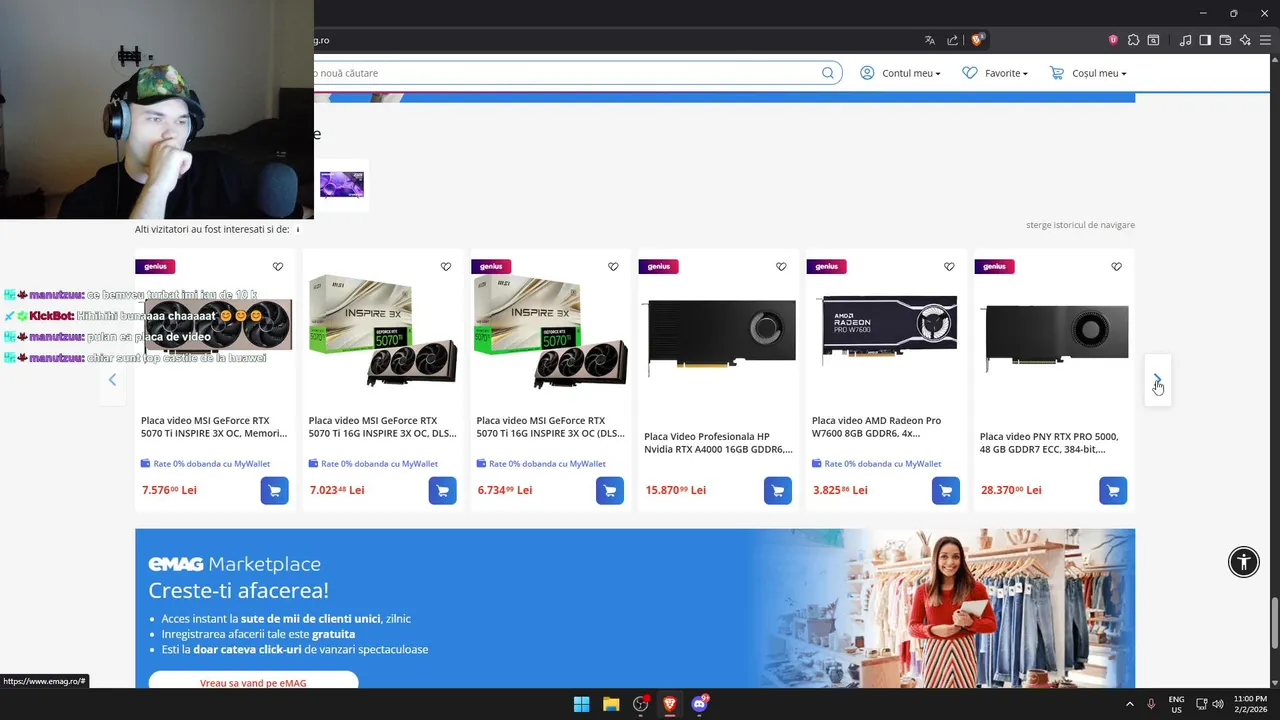
Task: Open the Discord taskbar icon
Action: click(x=699, y=704)
